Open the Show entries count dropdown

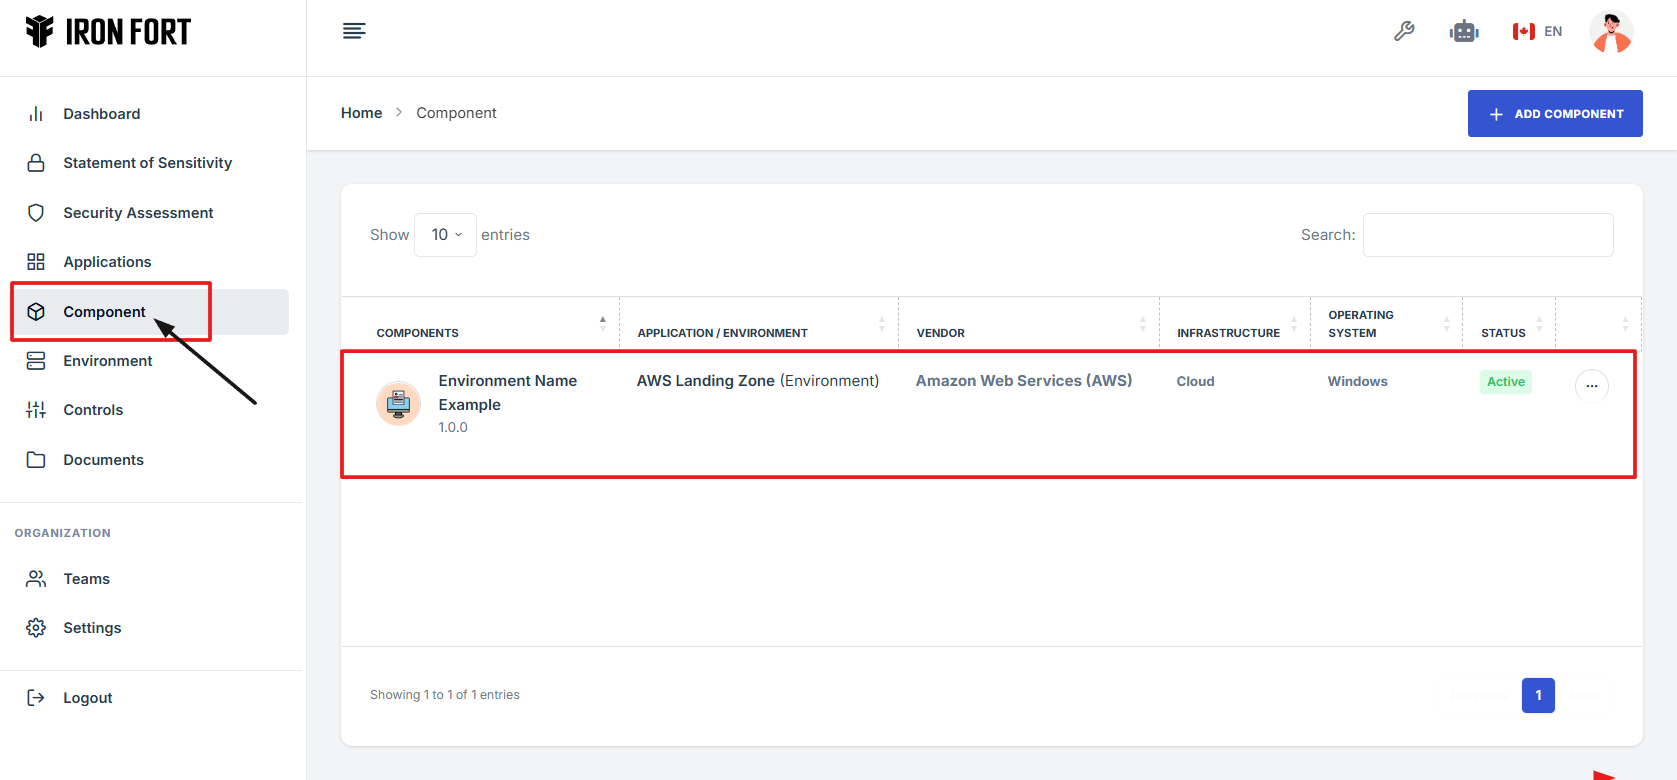(445, 235)
